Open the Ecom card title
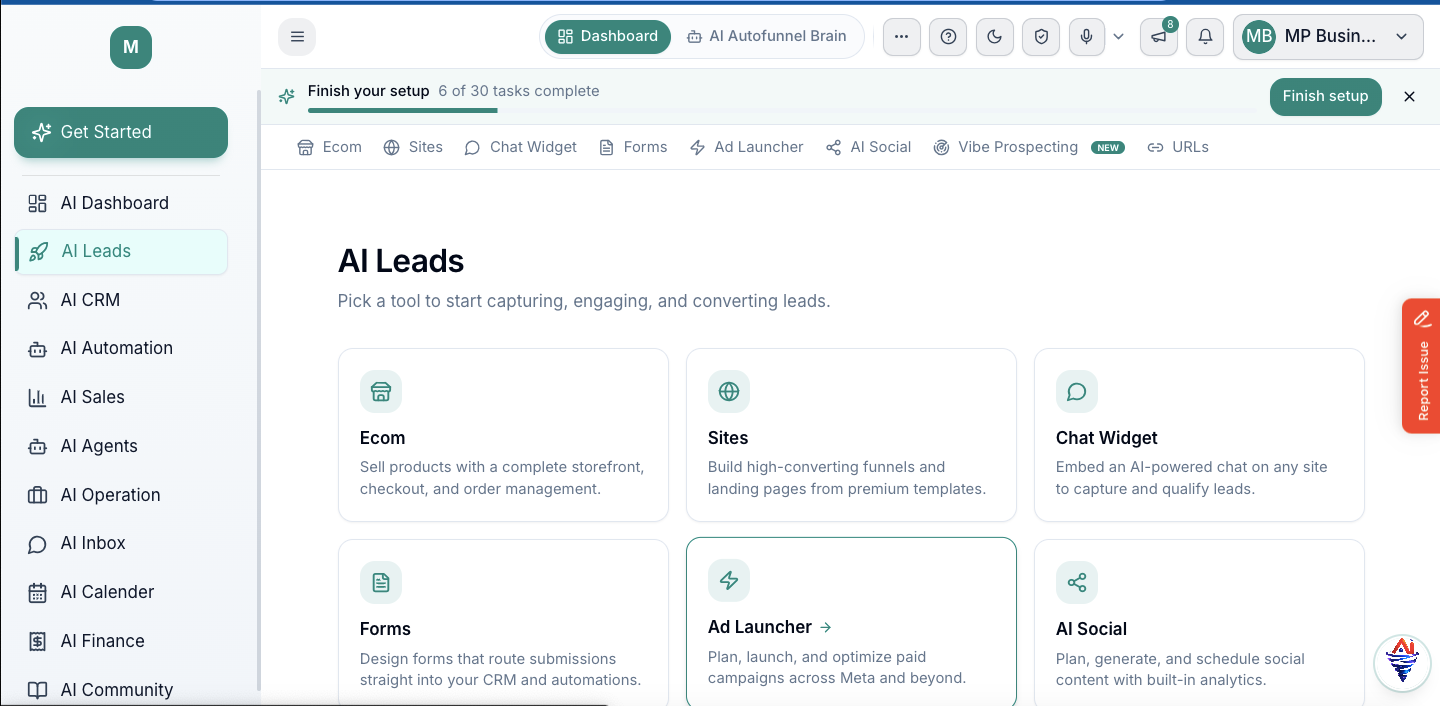This screenshot has width=1440, height=706. coord(383,438)
